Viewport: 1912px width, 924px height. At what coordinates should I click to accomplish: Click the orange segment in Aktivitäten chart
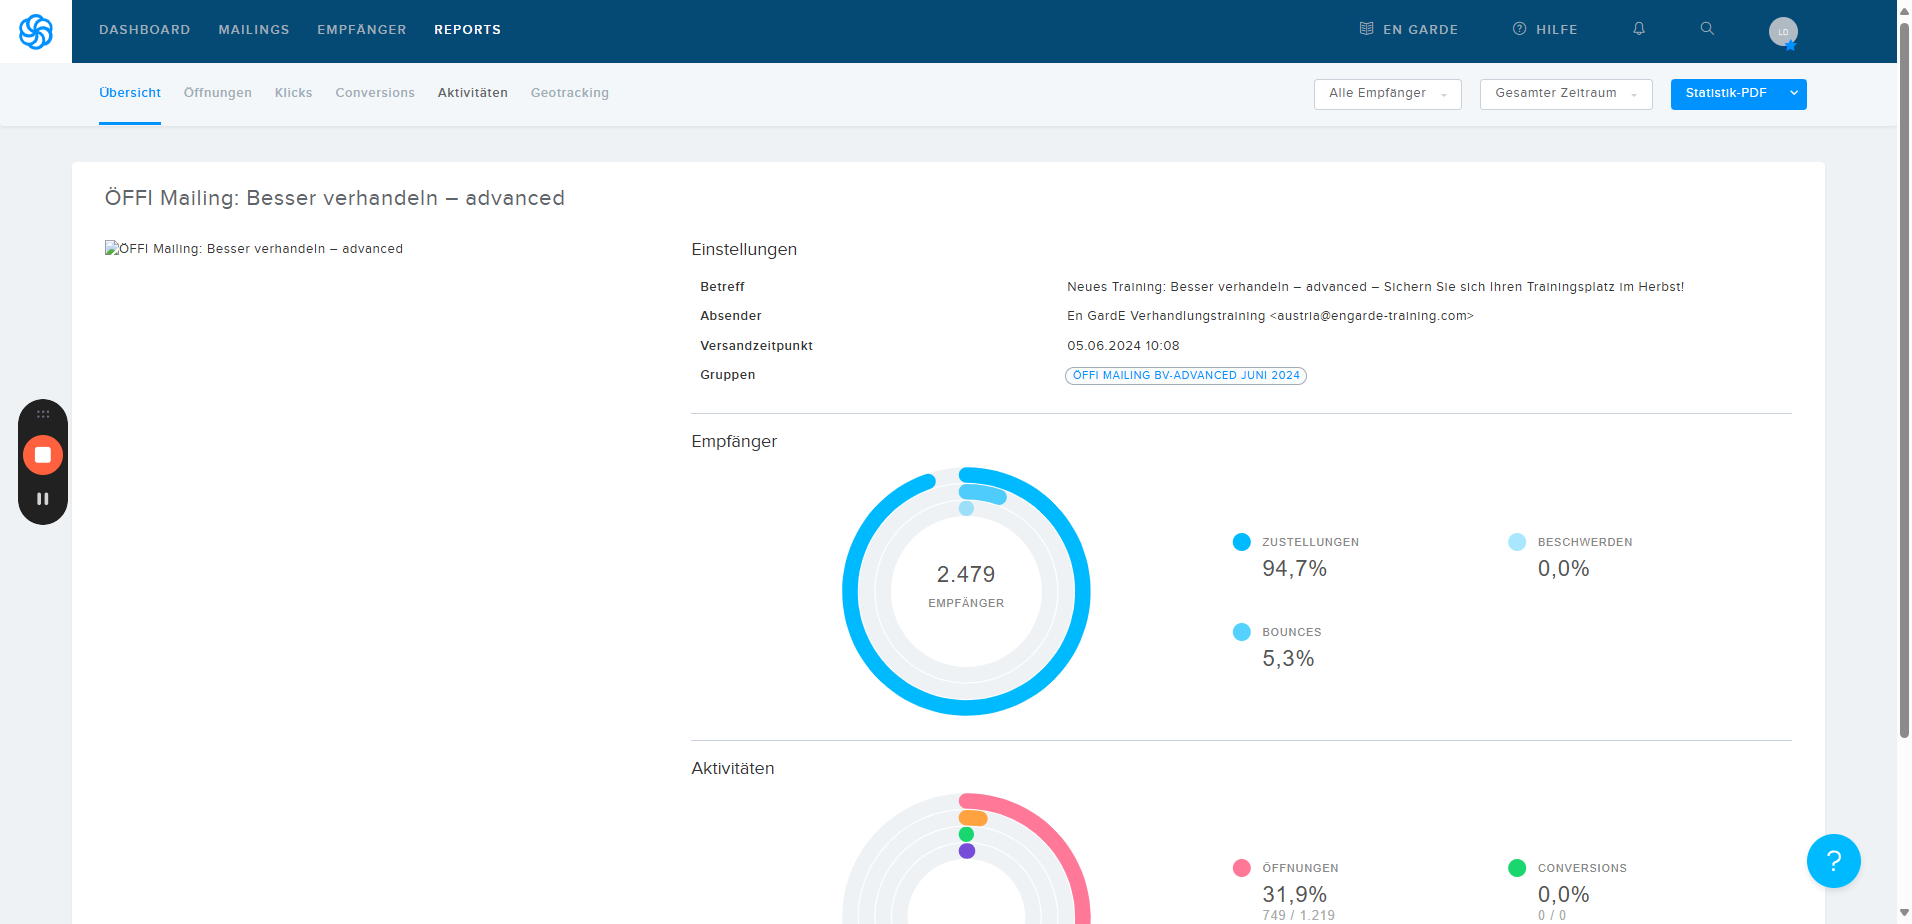tap(973, 818)
